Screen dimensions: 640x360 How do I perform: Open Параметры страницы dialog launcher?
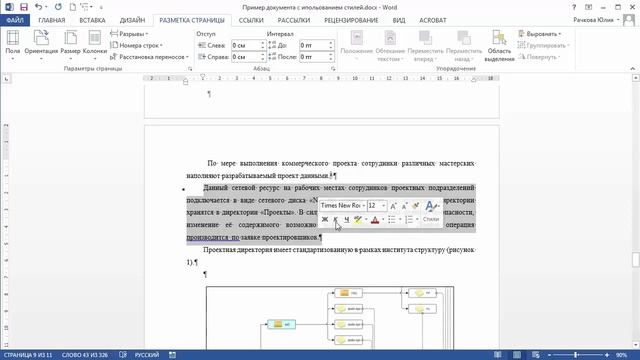(x=190, y=69)
